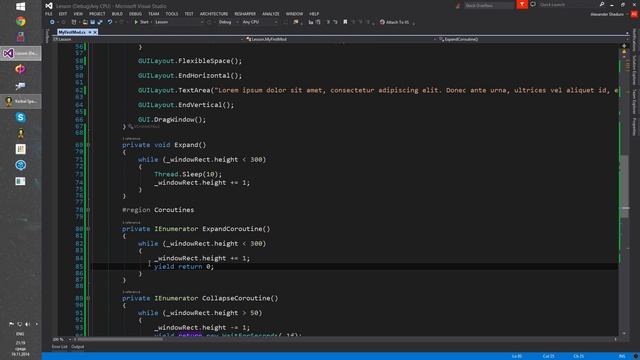Click the Attach To IIS icon
The height and width of the screenshot is (360, 640).
382,22
